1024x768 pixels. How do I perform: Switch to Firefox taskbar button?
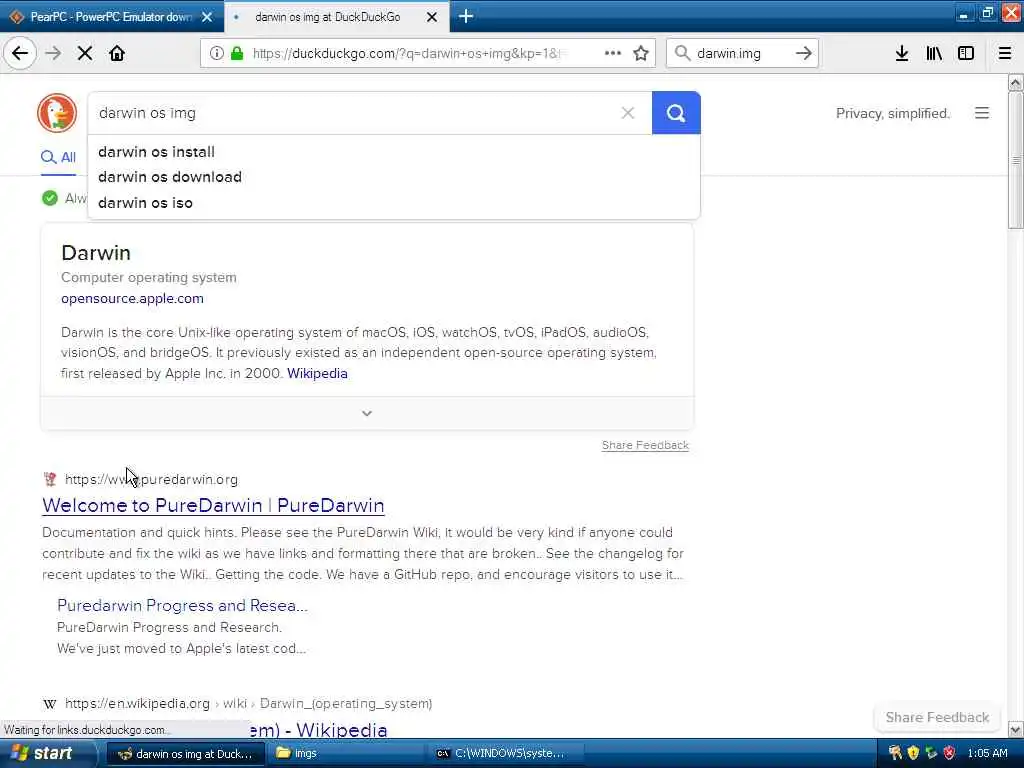pos(186,754)
